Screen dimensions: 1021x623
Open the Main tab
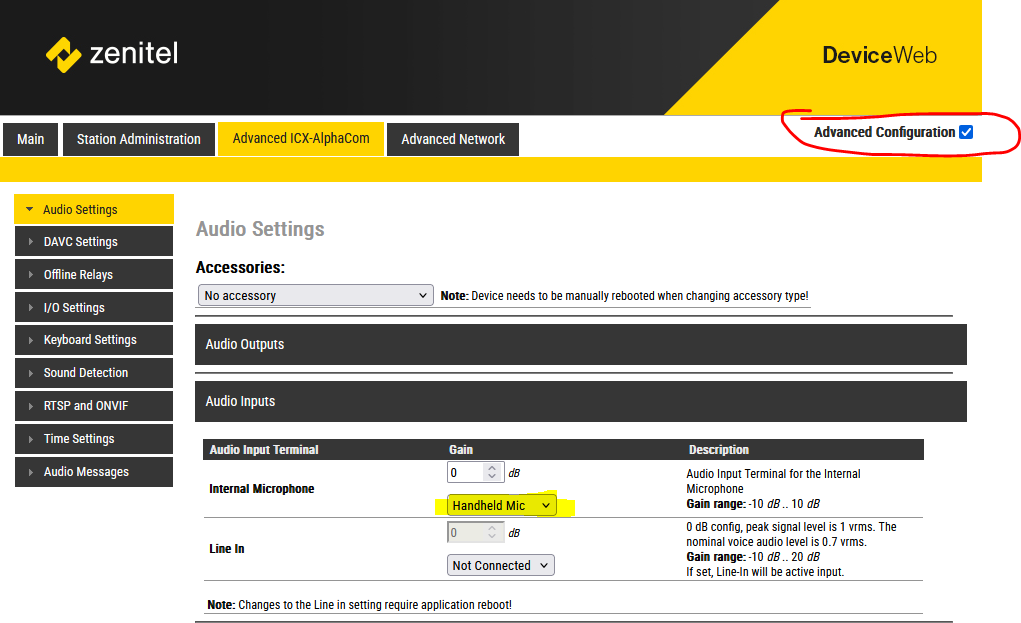point(31,139)
